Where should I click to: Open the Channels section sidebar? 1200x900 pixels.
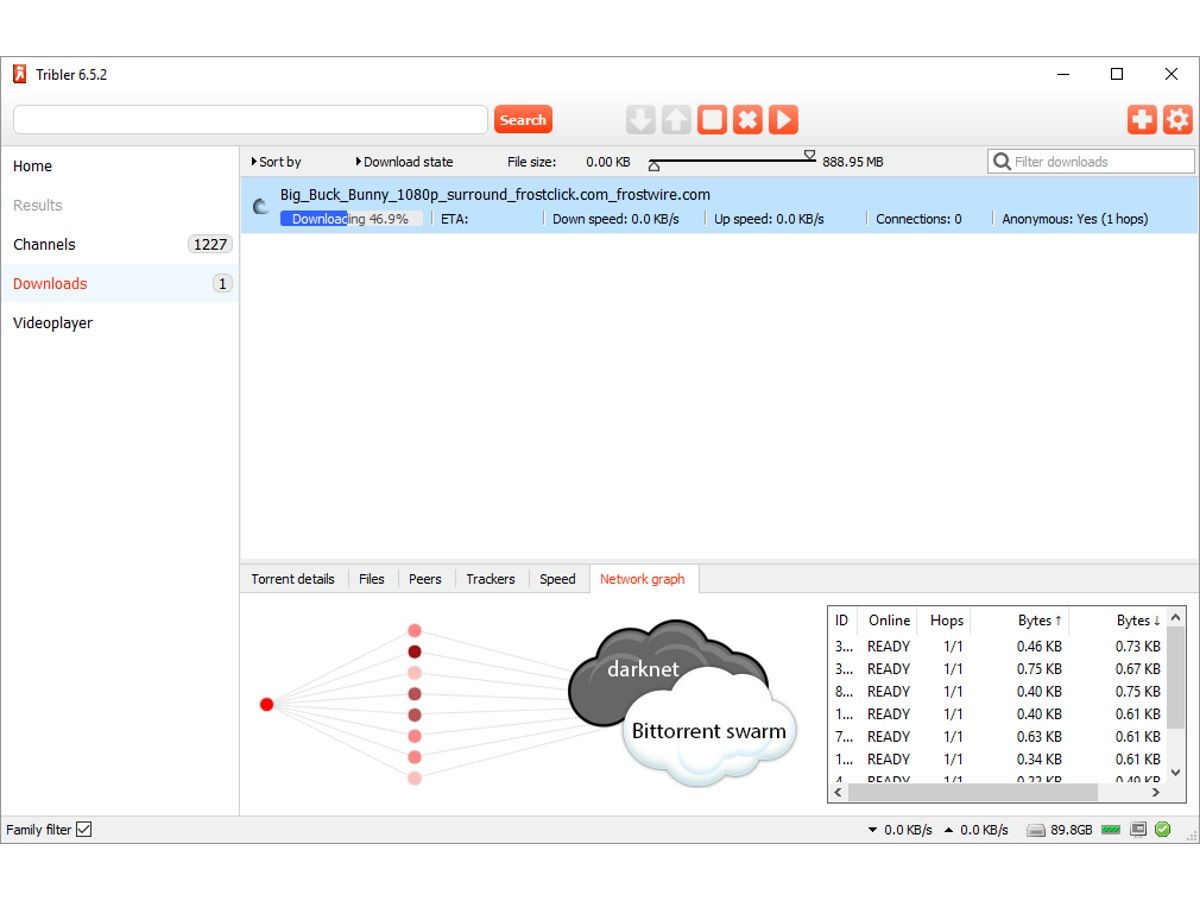(x=44, y=244)
